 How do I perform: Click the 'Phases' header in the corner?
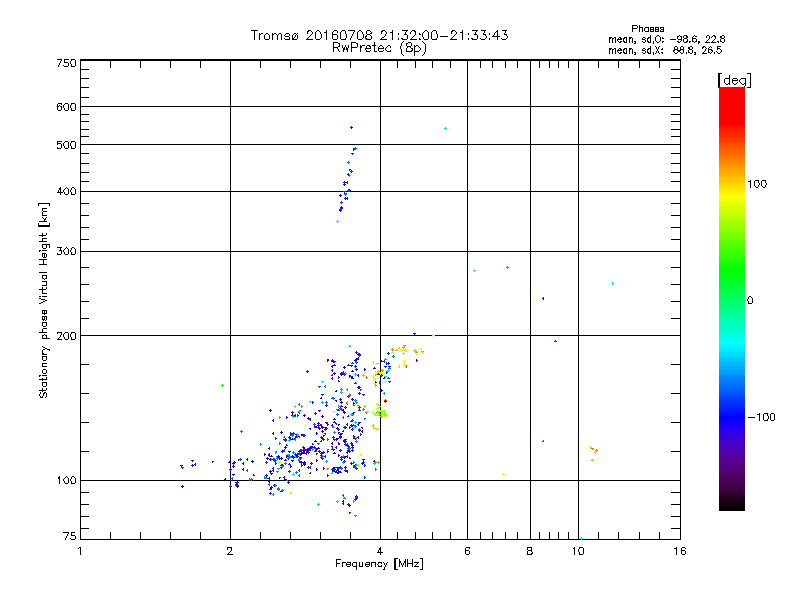coord(647,29)
